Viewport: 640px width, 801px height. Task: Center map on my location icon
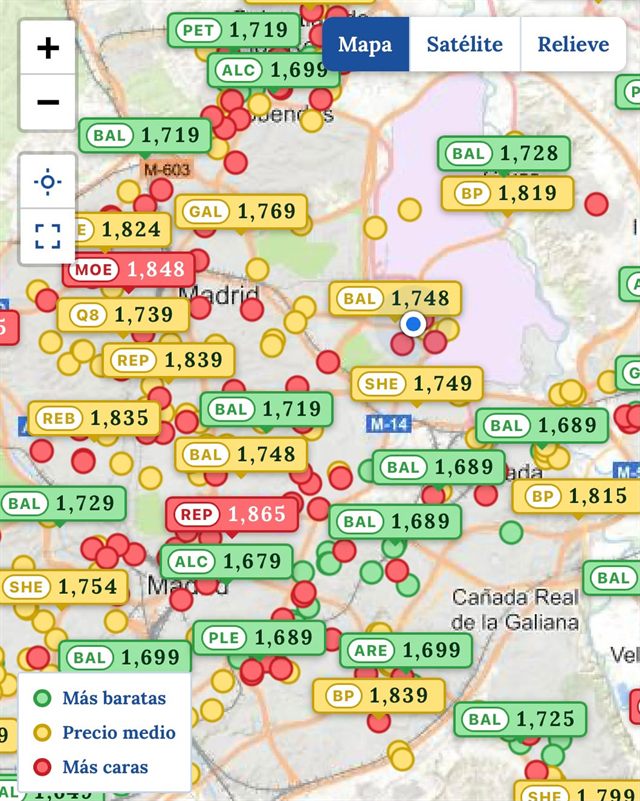[48, 181]
